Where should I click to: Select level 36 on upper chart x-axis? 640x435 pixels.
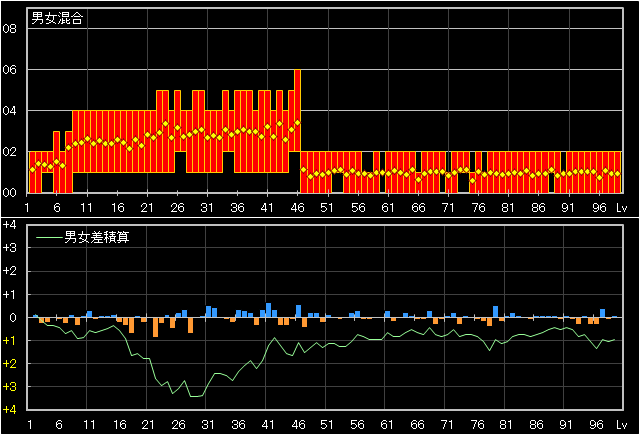click(237, 208)
